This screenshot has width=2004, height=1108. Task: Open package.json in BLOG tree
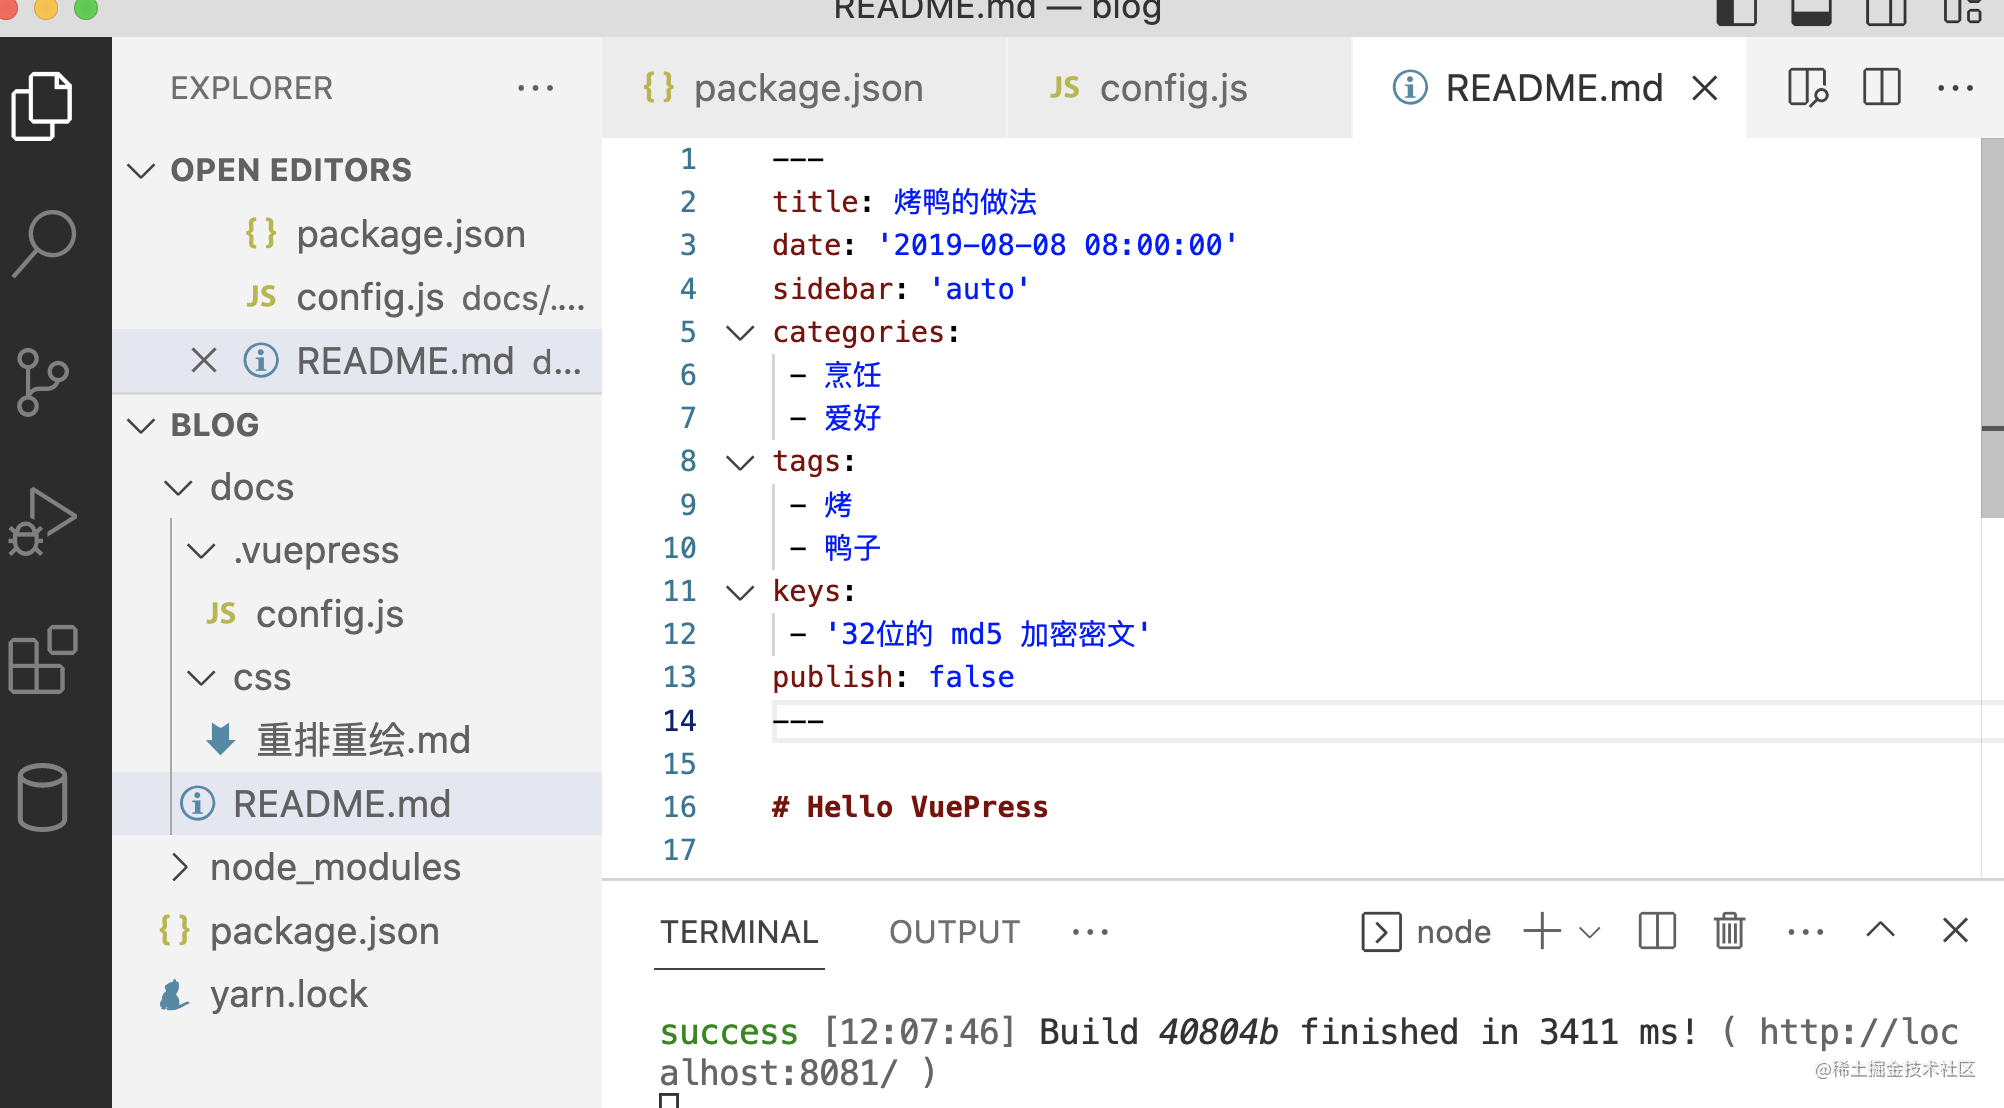click(357, 930)
